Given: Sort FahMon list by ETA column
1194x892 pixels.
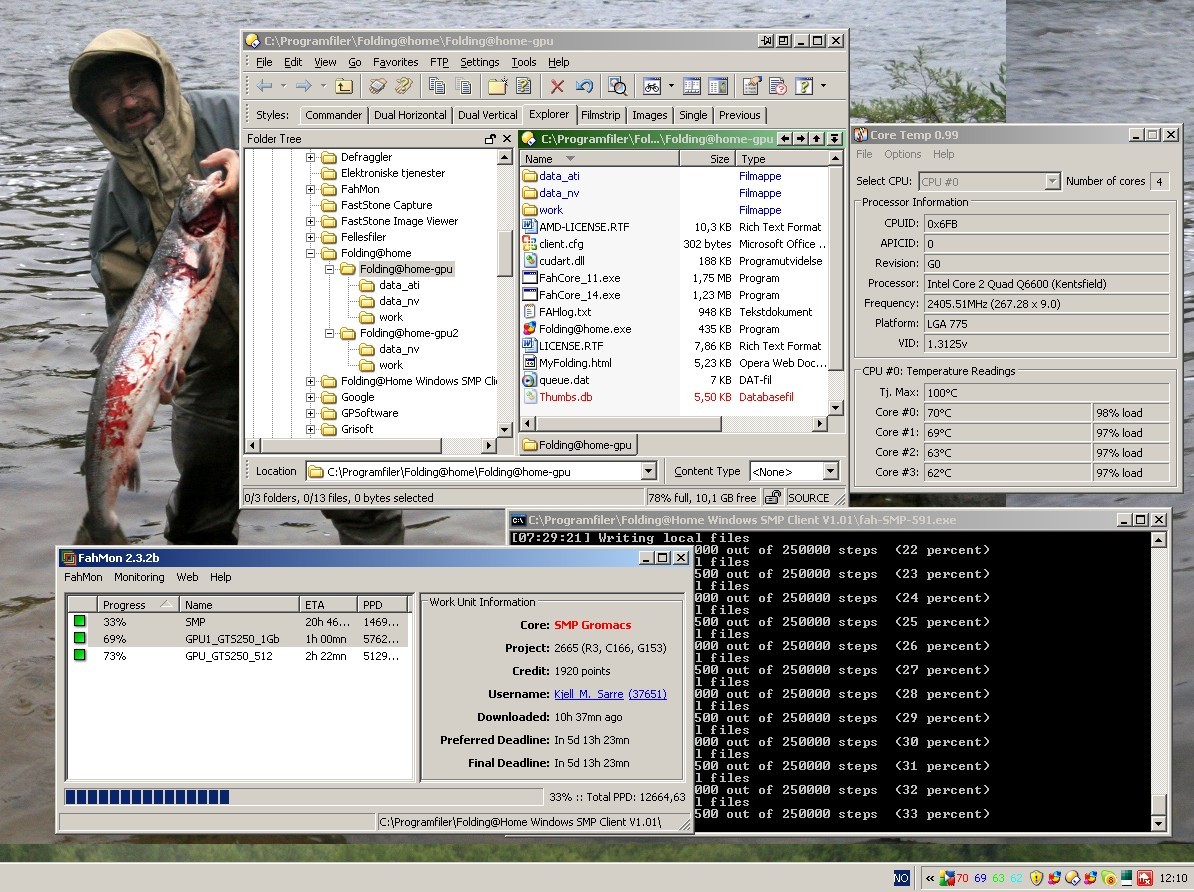Looking at the screenshot, I should pos(327,605).
